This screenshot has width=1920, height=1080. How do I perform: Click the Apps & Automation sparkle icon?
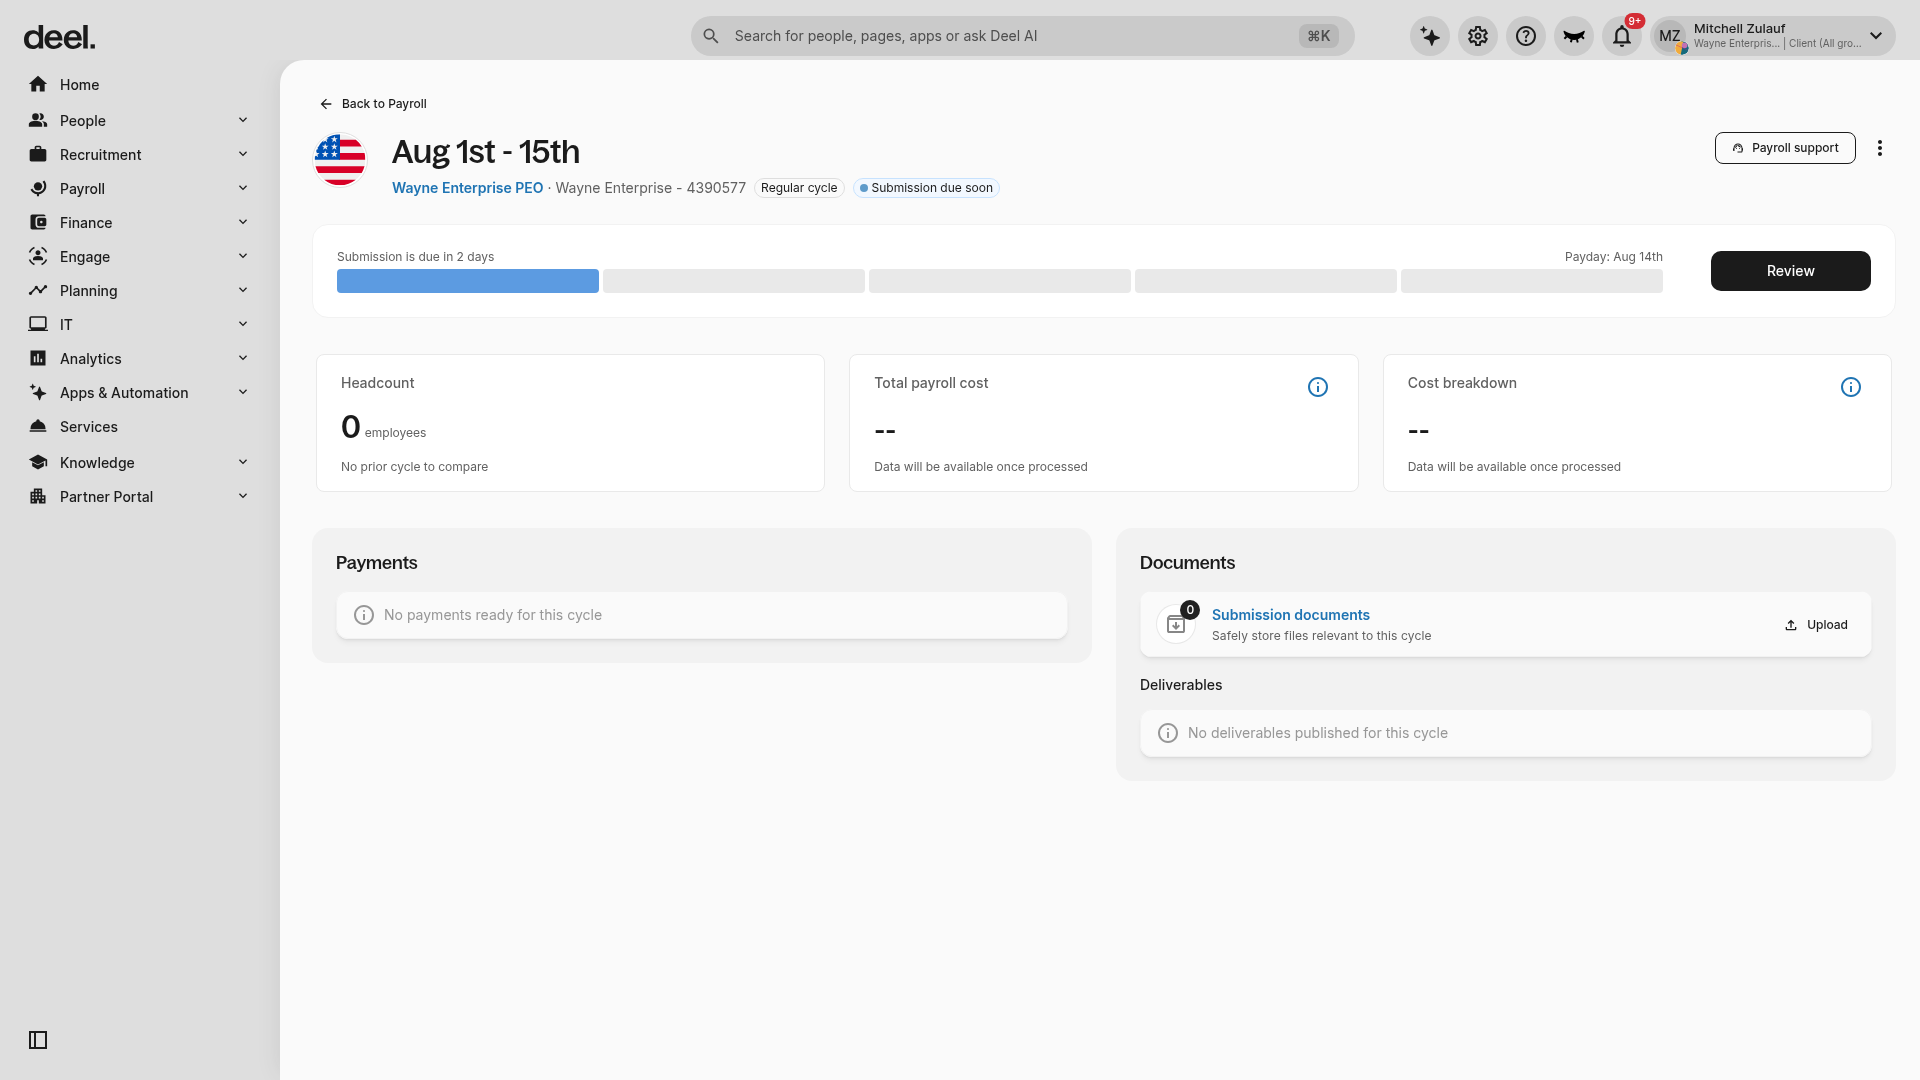tap(38, 392)
